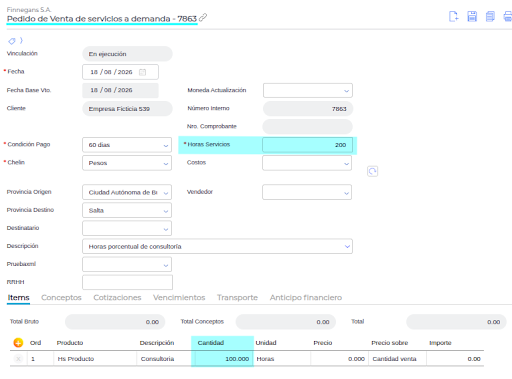The width and height of the screenshot is (512, 379).
Task: Click the Total Bruto value field
Action: click(x=115, y=322)
